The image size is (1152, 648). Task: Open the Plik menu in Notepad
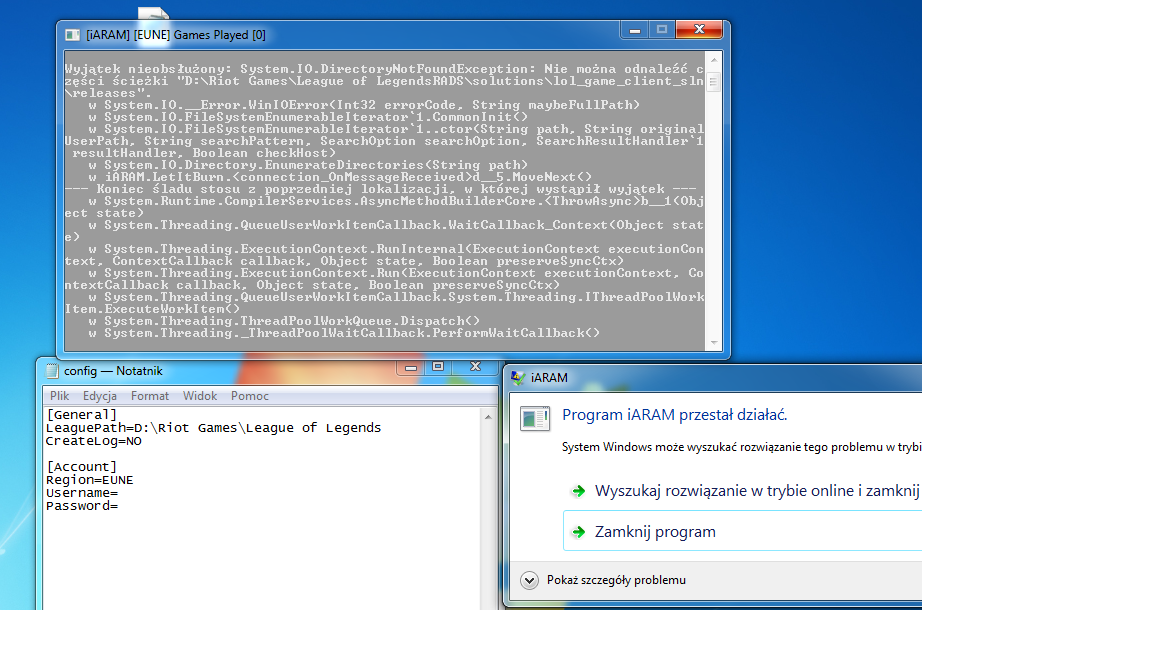click(60, 396)
